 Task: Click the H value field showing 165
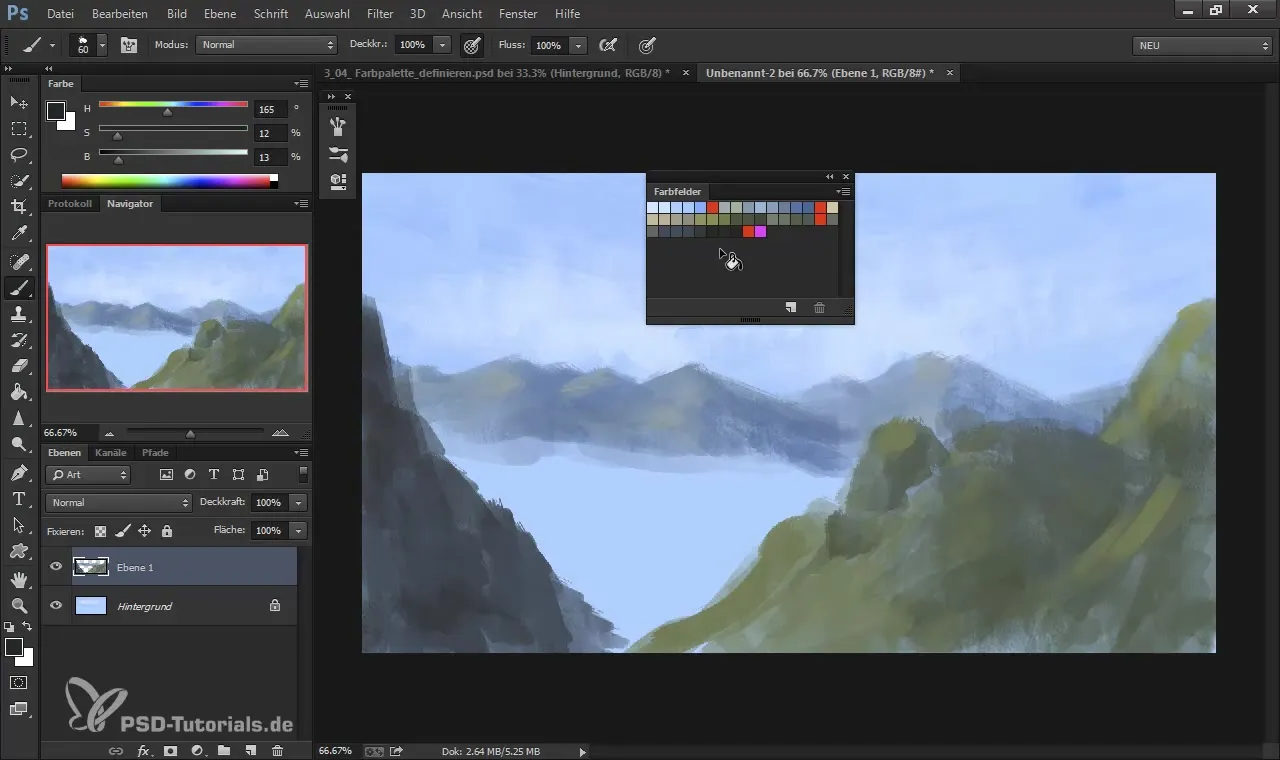click(270, 109)
